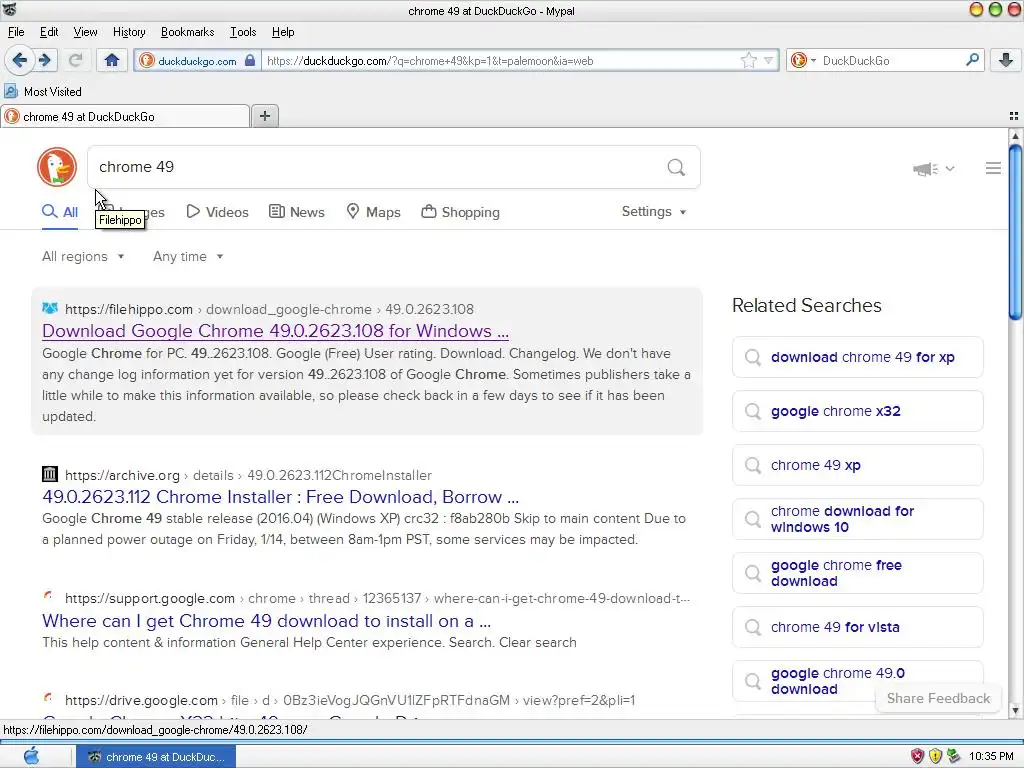Image resolution: width=1024 pixels, height=768 pixels.
Task: Bookmark this page with the star icon
Action: 748,61
